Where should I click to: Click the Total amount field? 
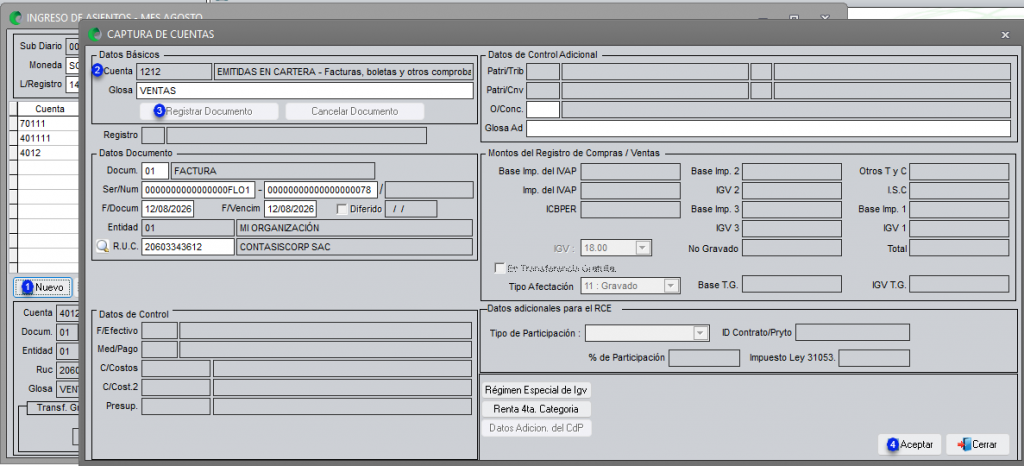click(x=959, y=248)
